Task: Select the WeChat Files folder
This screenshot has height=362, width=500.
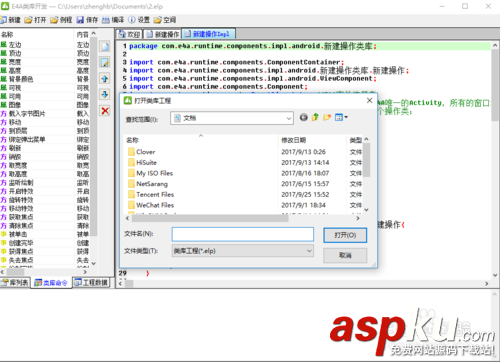Action: 151,205
